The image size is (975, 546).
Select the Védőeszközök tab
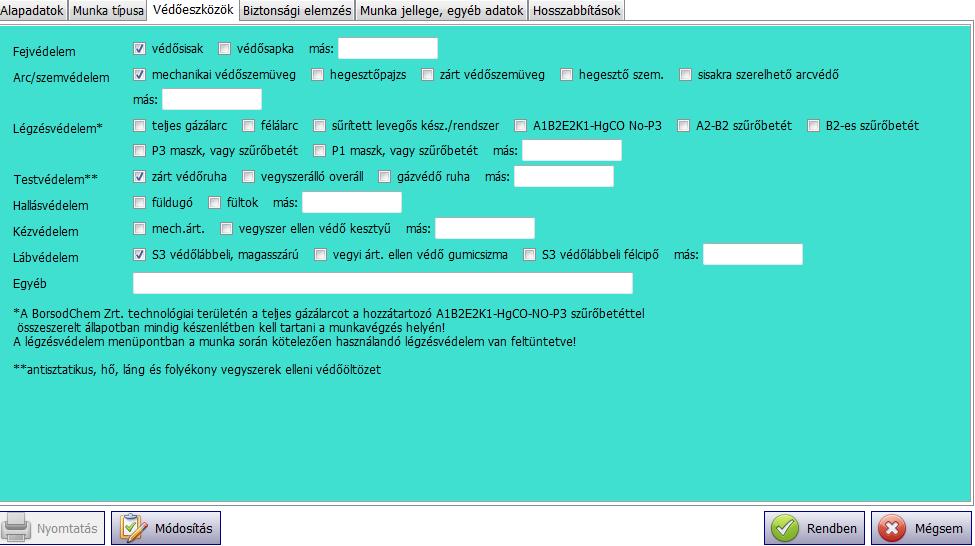point(193,10)
